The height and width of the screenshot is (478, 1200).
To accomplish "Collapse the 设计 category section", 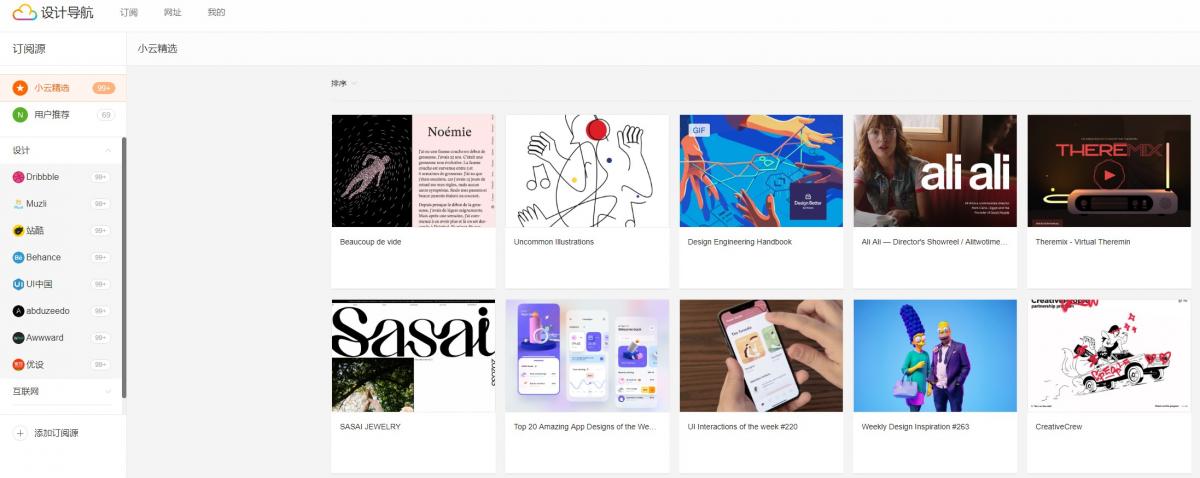I will pos(108,151).
